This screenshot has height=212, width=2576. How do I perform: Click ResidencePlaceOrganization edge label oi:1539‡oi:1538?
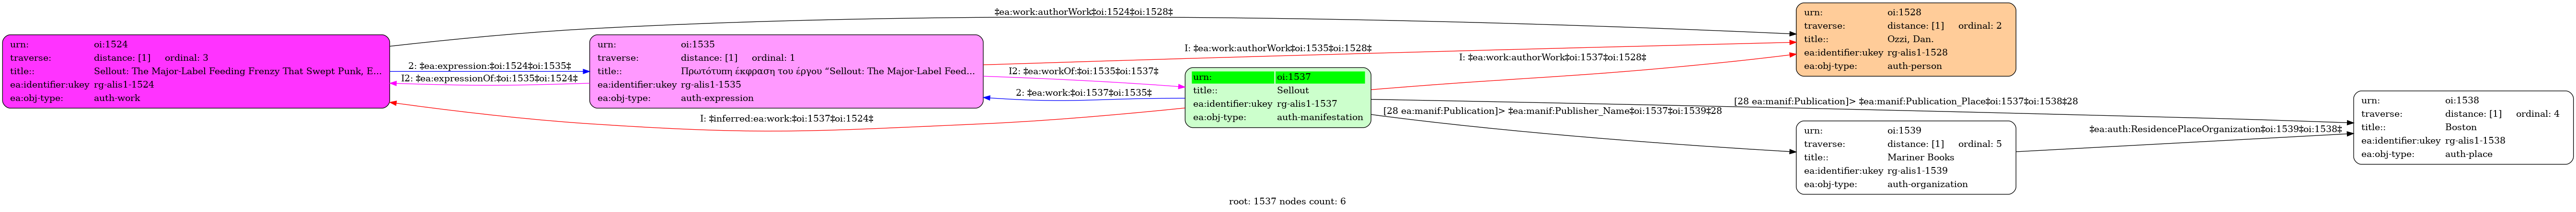[2215, 129]
